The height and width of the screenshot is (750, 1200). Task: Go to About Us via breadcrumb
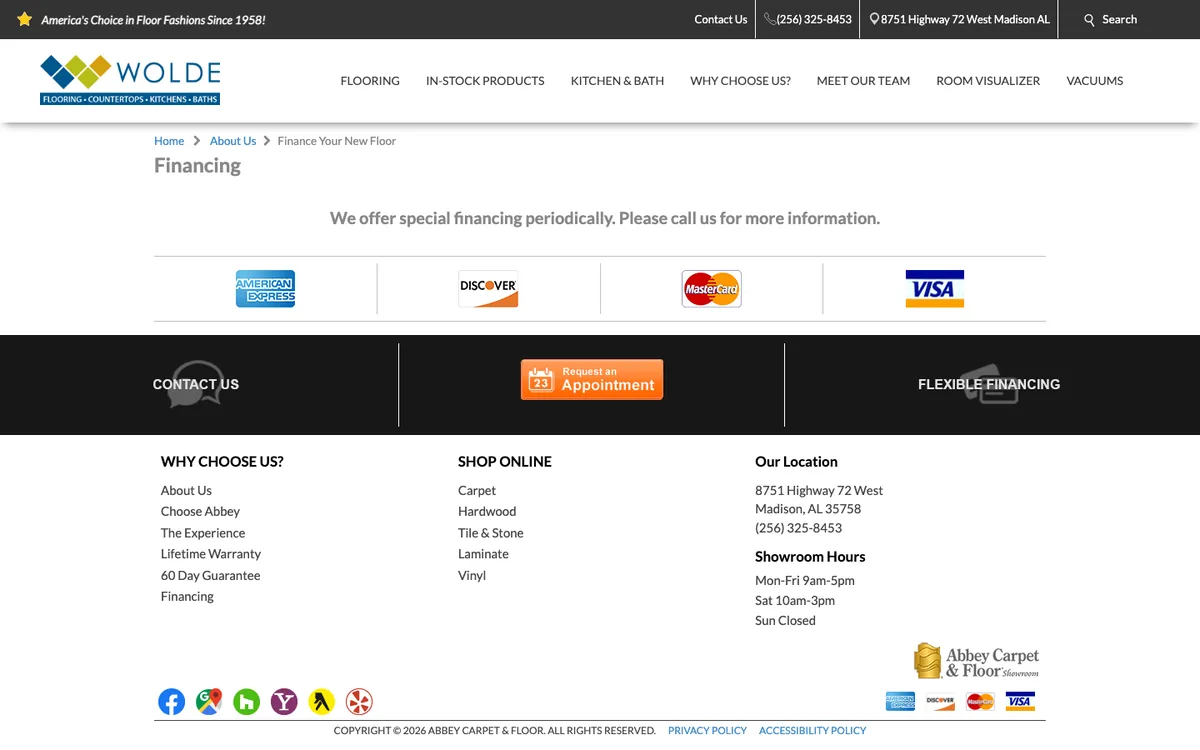[233, 141]
